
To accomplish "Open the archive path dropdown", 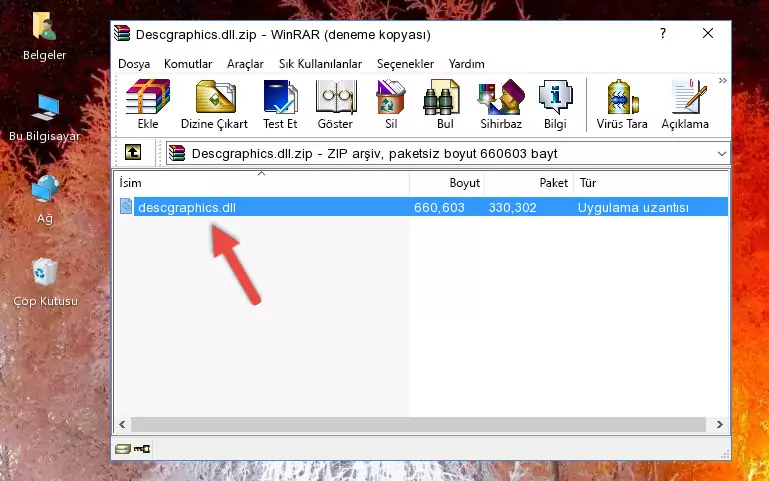I will coord(721,153).
